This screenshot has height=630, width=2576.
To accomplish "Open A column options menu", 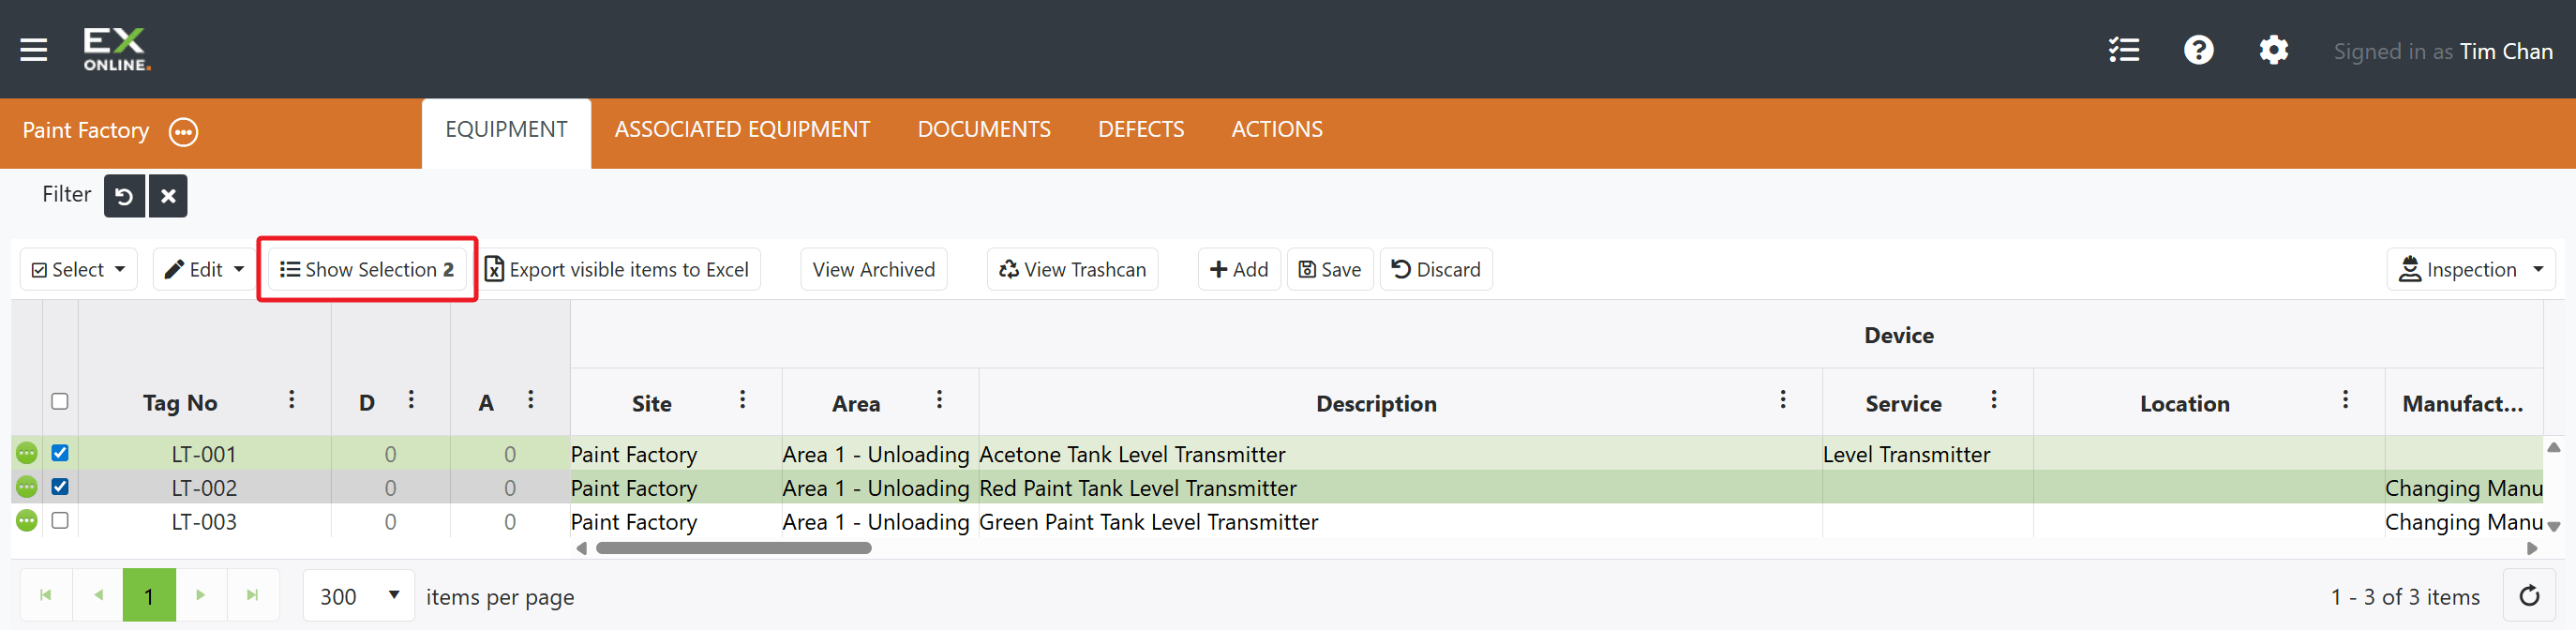I will pos(531,400).
